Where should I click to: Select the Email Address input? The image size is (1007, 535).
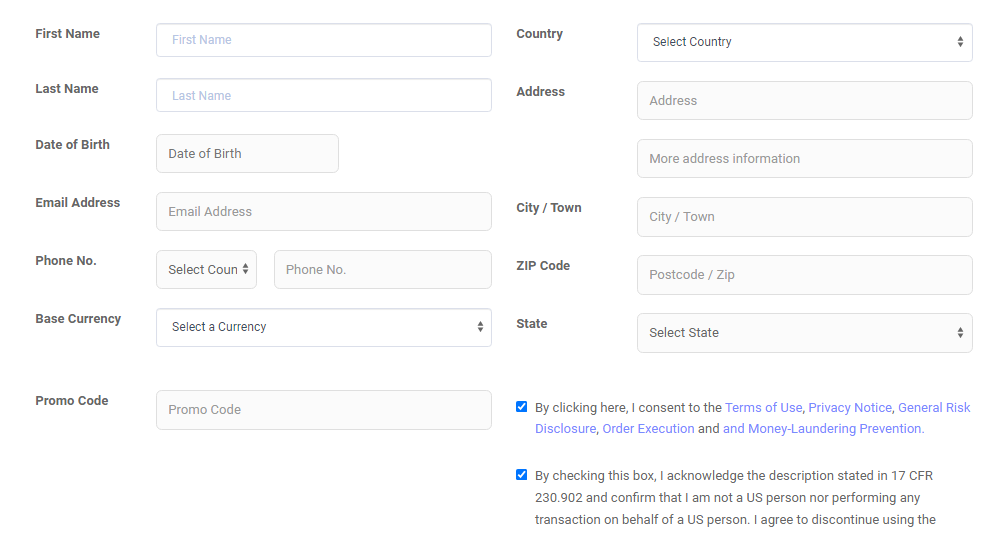coord(324,211)
